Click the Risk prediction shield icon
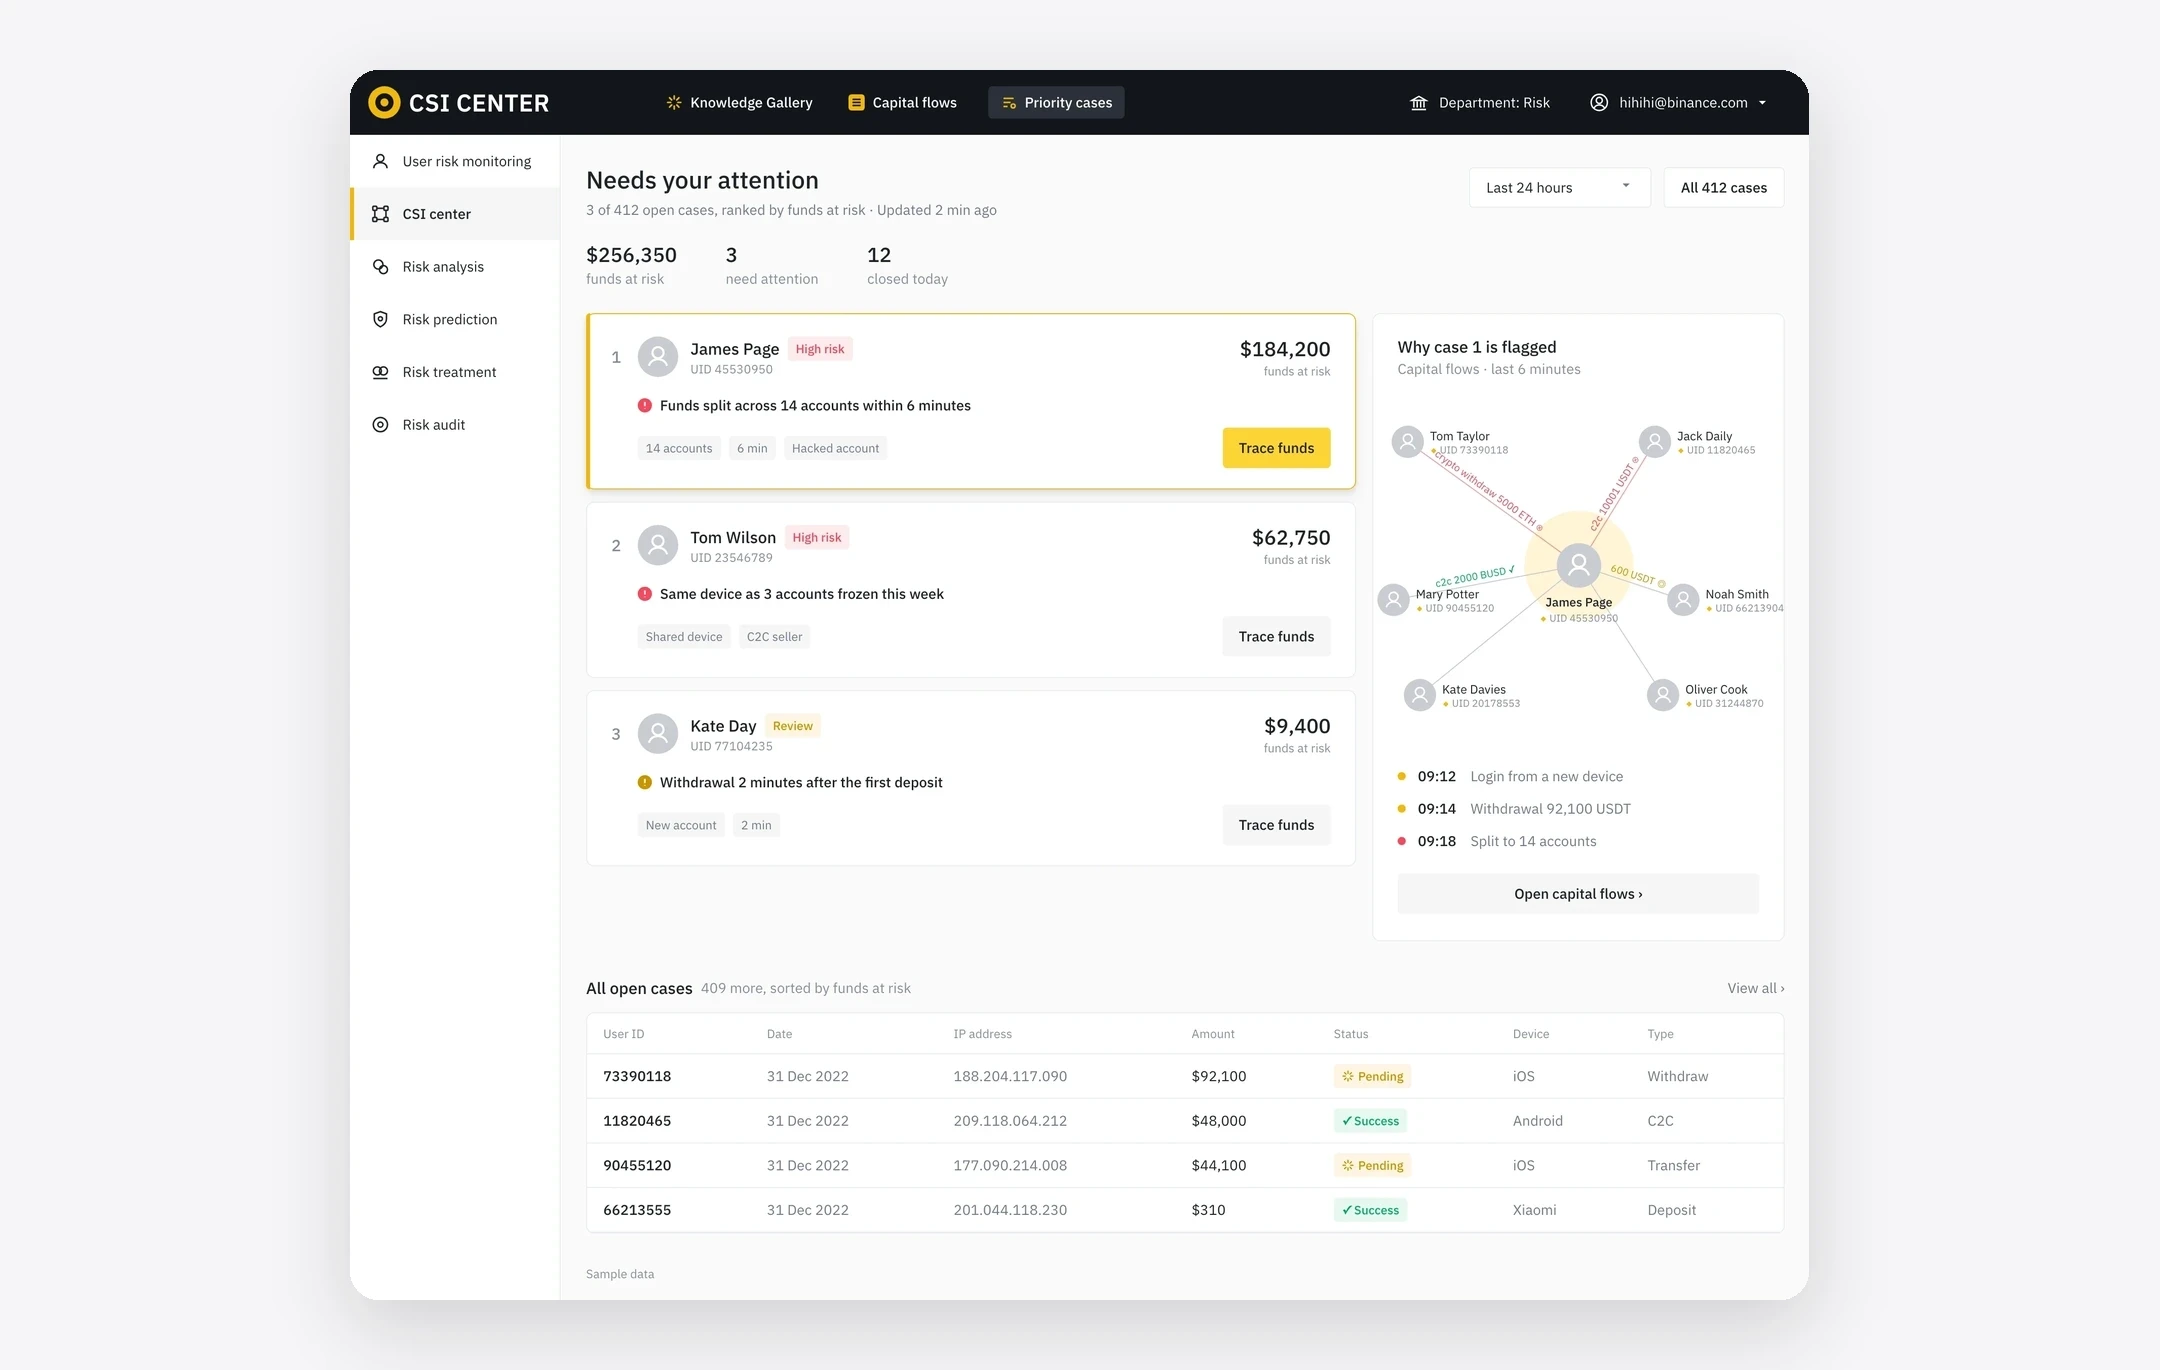2160x1370 pixels. click(x=380, y=319)
